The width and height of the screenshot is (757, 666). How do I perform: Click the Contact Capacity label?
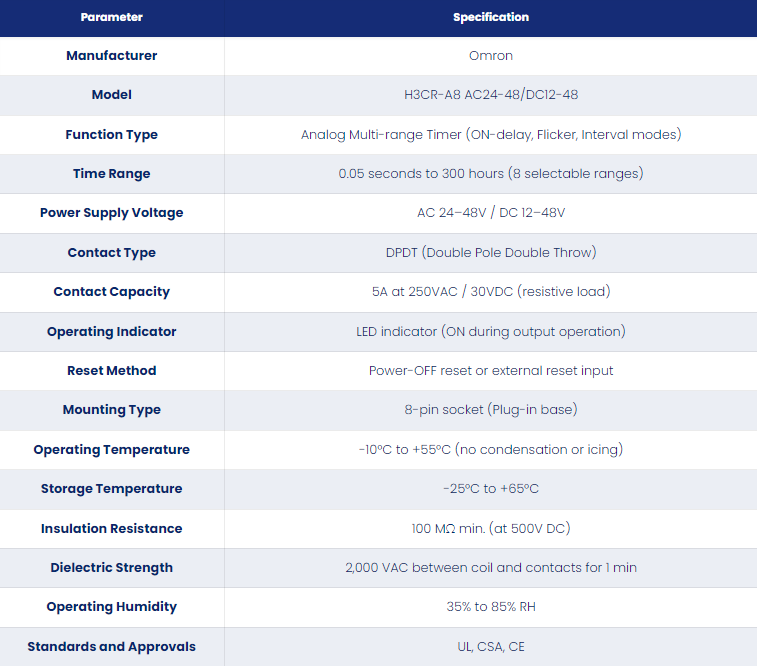pos(112,291)
